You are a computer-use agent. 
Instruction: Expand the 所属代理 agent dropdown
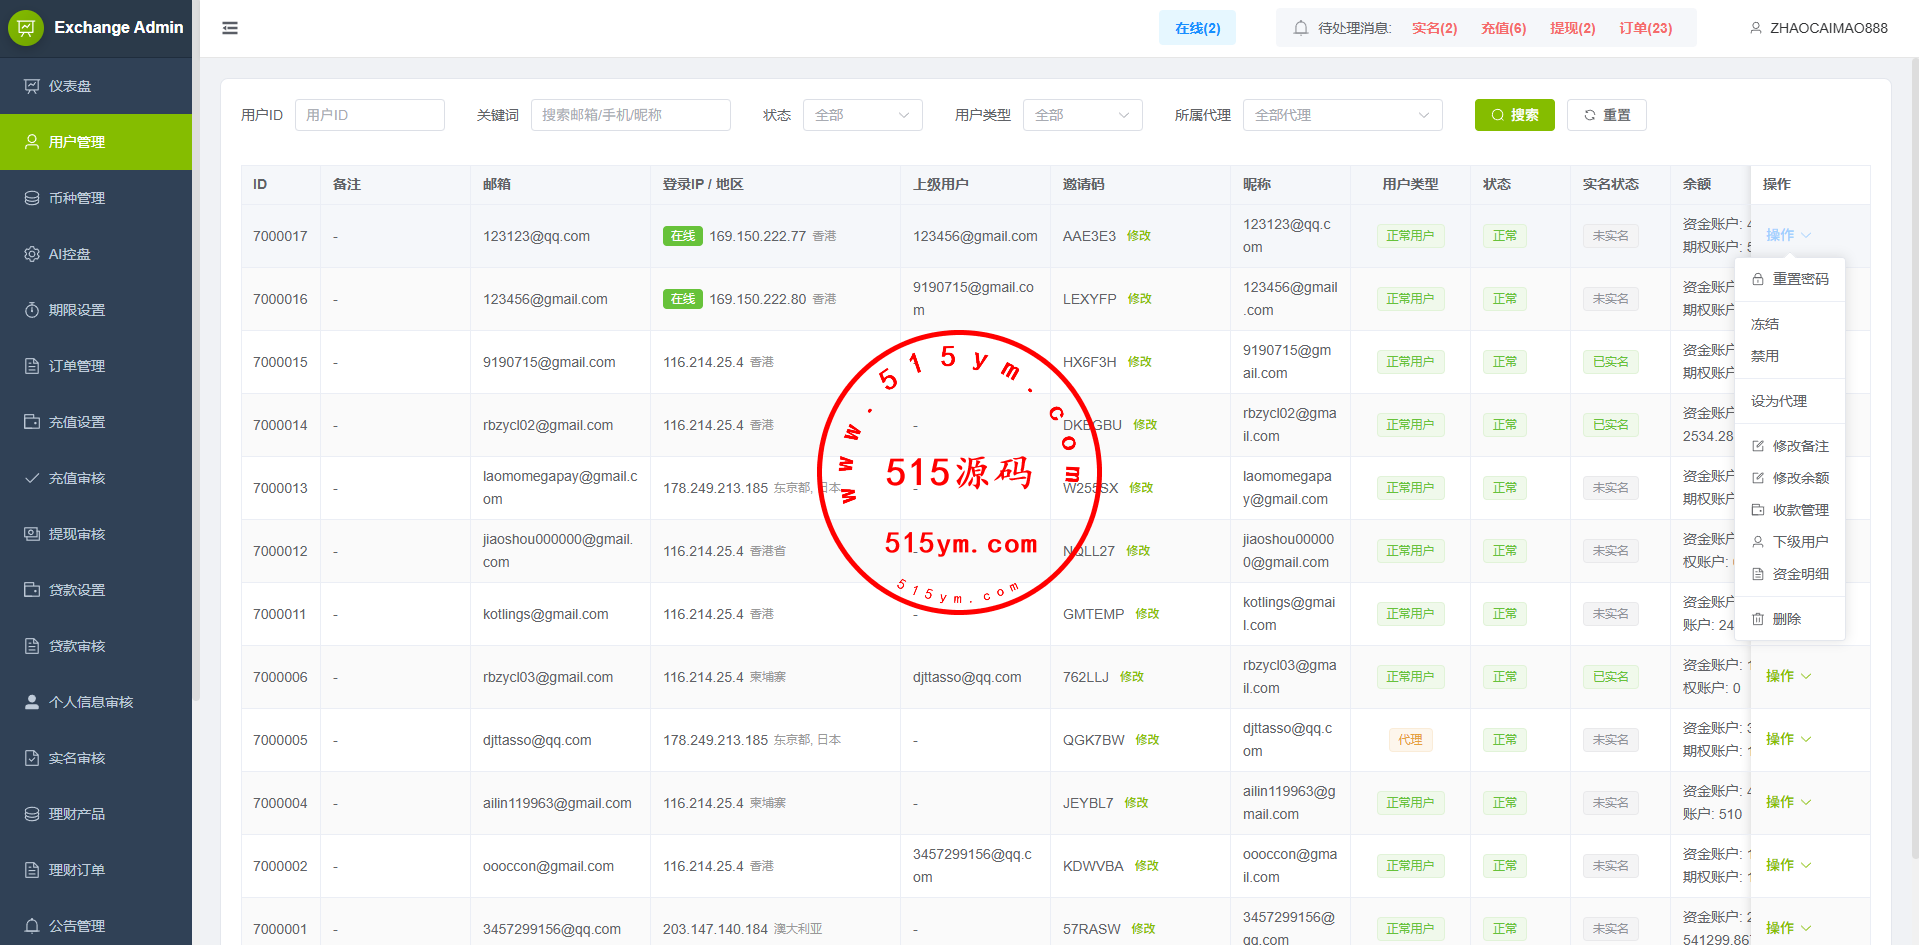[1342, 115]
